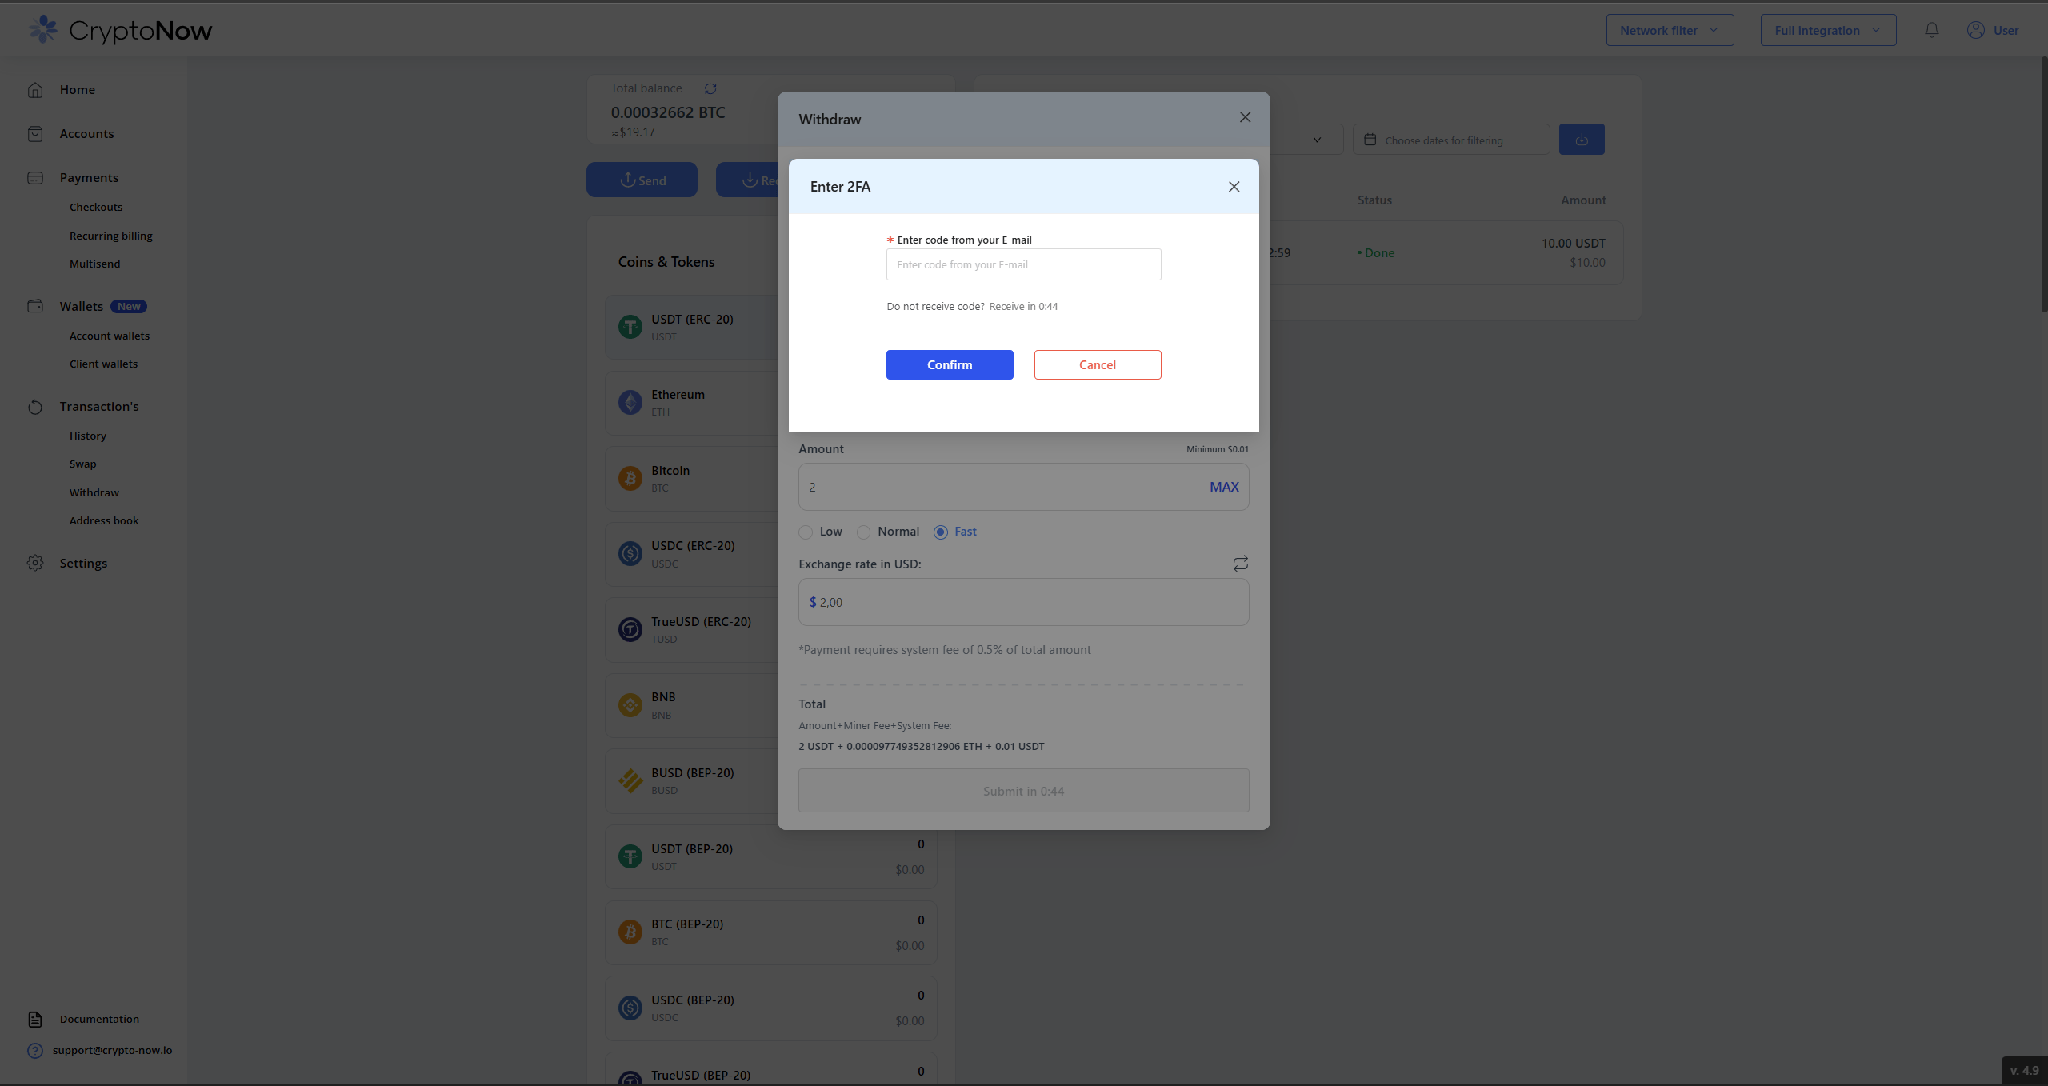Image resolution: width=2048 pixels, height=1086 pixels.
Task: Open the Swap page
Action: click(x=83, y=464)
